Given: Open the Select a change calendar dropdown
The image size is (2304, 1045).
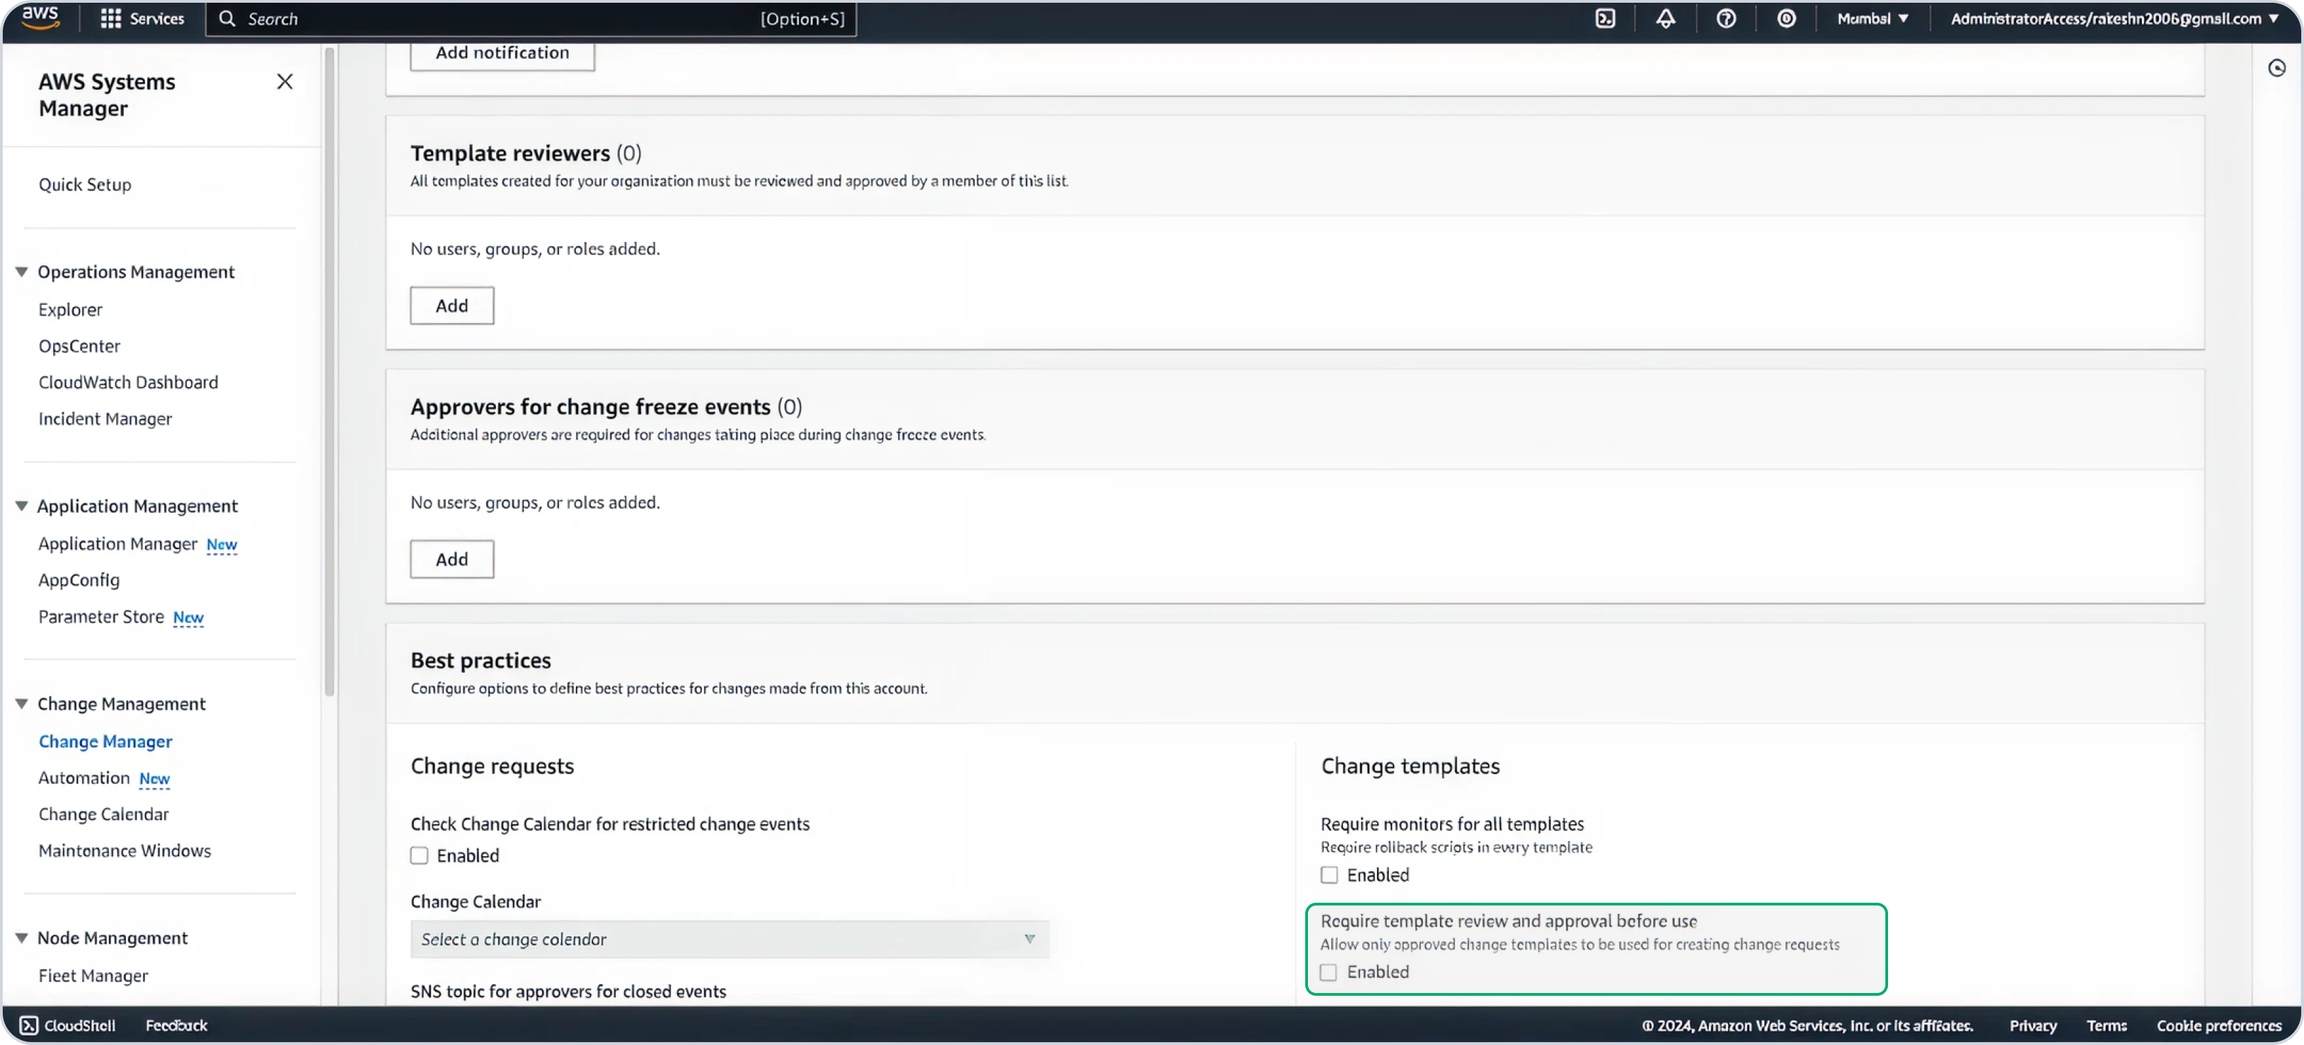Looking at the screenshot, I should (x=729, y=939).
